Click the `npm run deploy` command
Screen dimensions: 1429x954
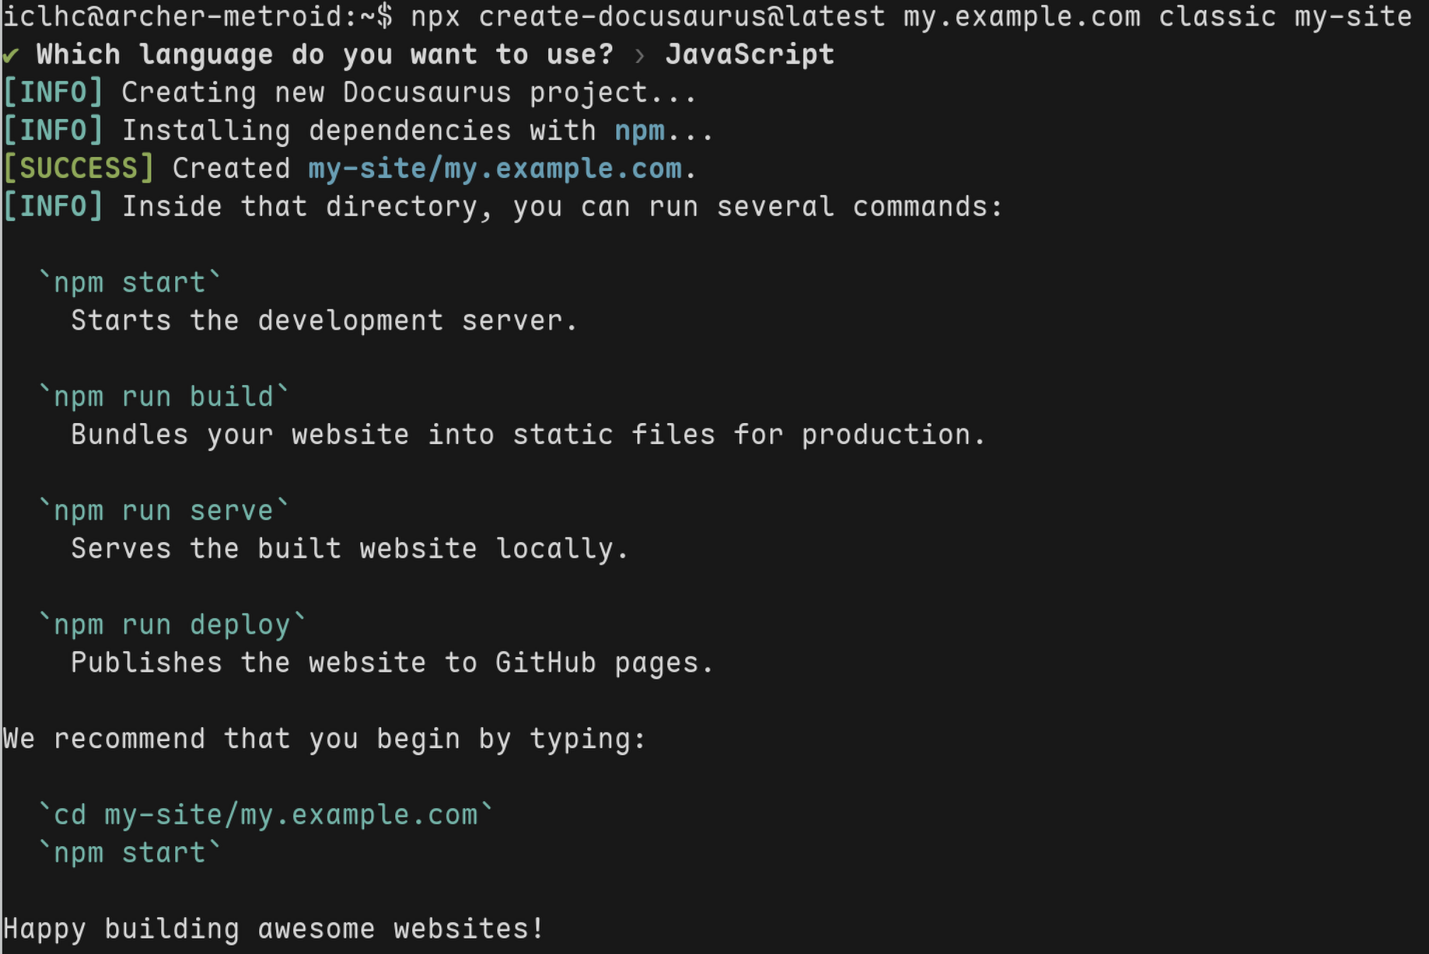coord(172,625)
